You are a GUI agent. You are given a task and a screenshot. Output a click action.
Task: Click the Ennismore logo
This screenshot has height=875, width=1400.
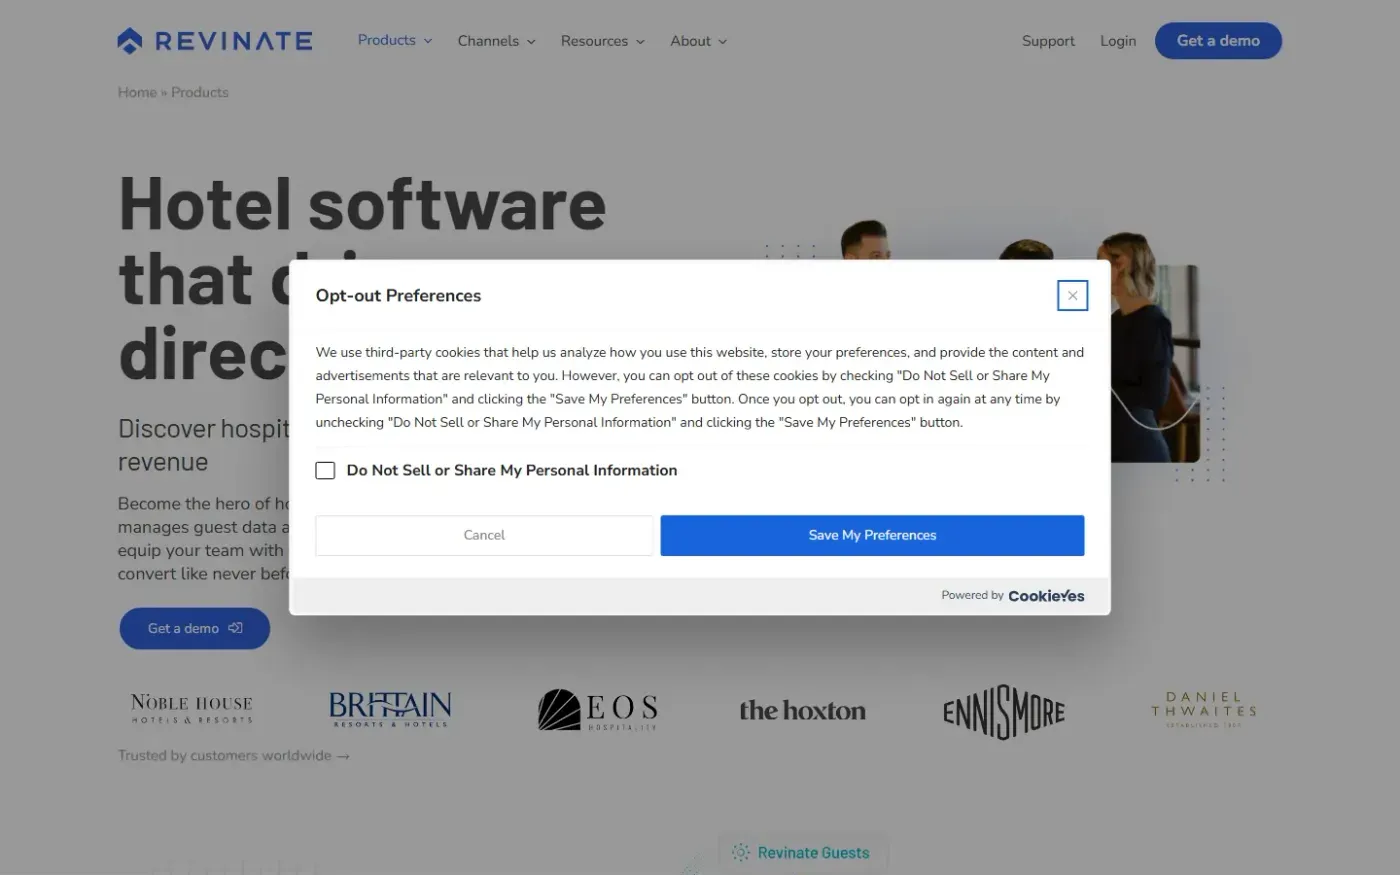click(x=1004, y=711)
